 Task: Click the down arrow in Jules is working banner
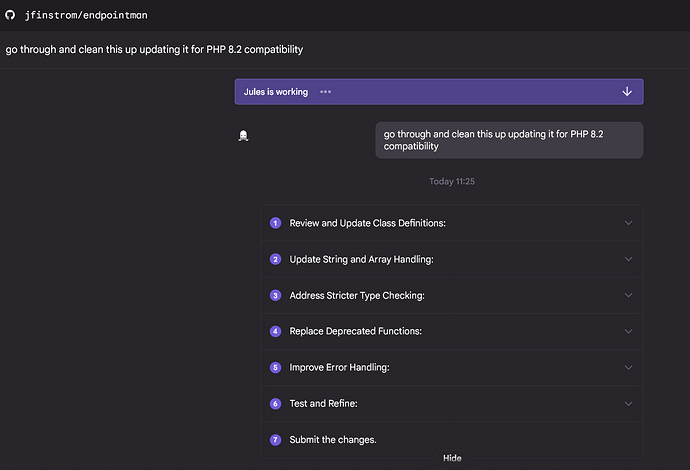[627, 92]
